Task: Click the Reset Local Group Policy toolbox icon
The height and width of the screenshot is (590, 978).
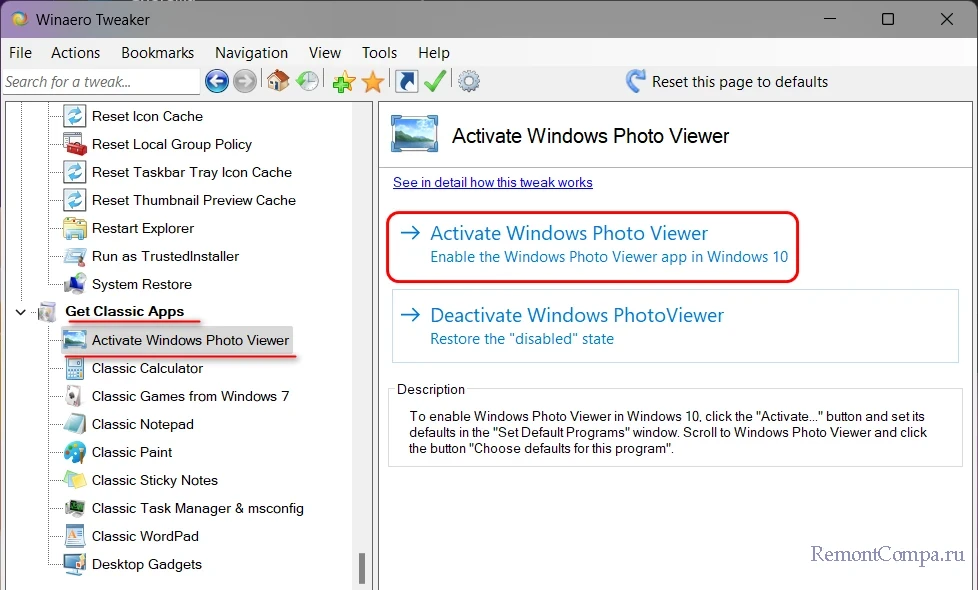Action: pos(75,144)
